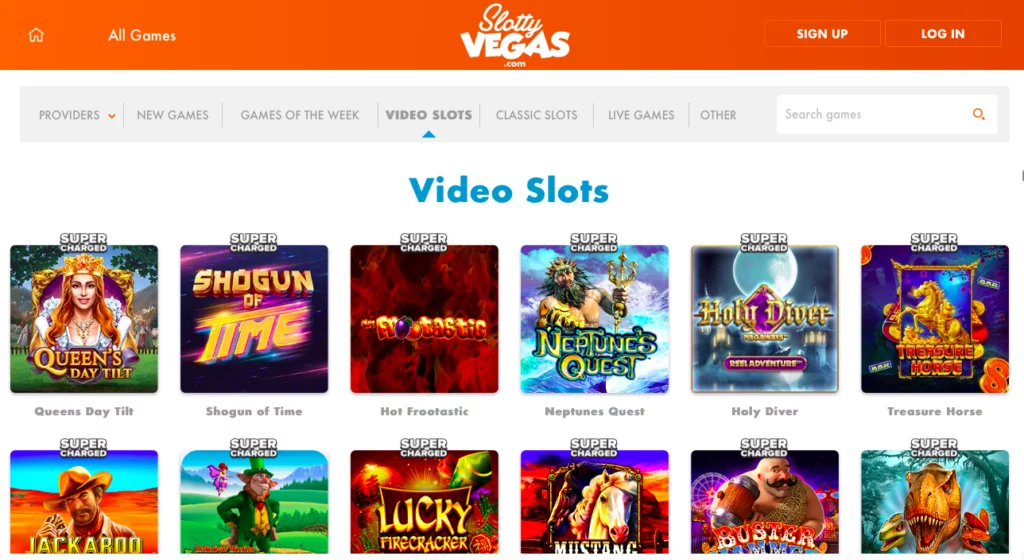The image size is (1024, 560).
Task: Select Neptunes Quest game thumbnail
Action: click(594, 319)
